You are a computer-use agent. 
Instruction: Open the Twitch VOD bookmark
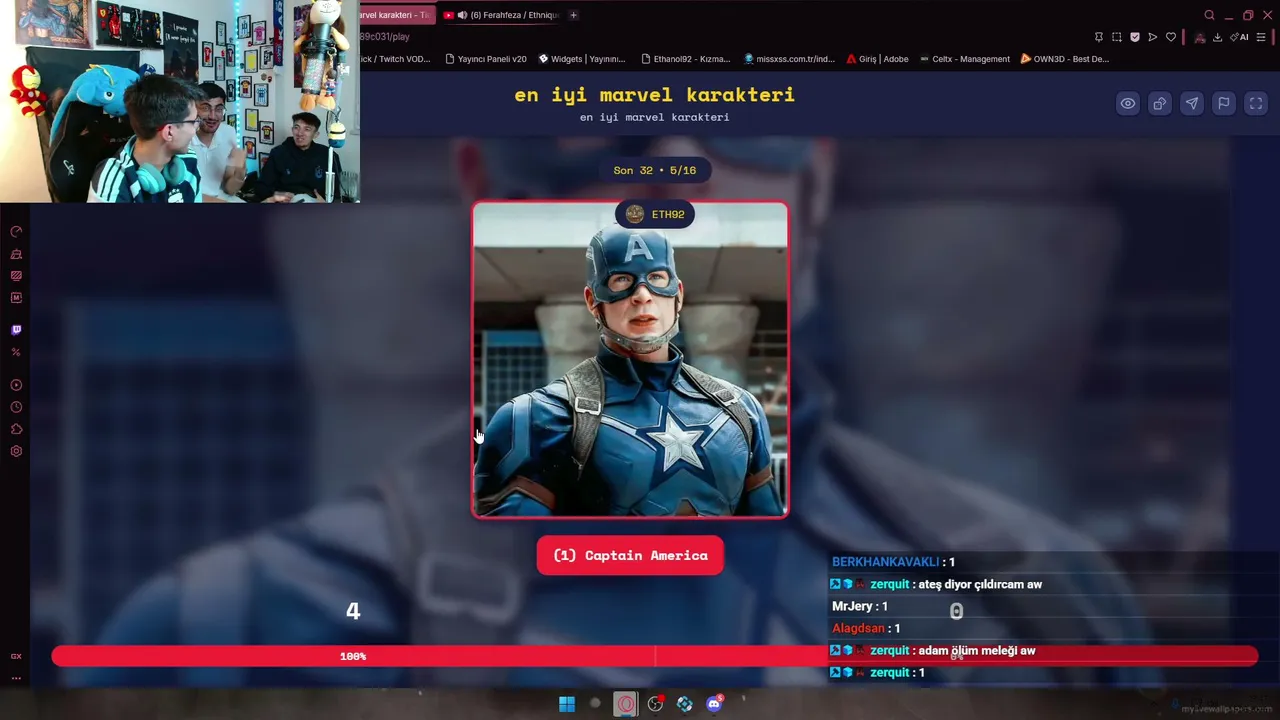click(395, 59)
